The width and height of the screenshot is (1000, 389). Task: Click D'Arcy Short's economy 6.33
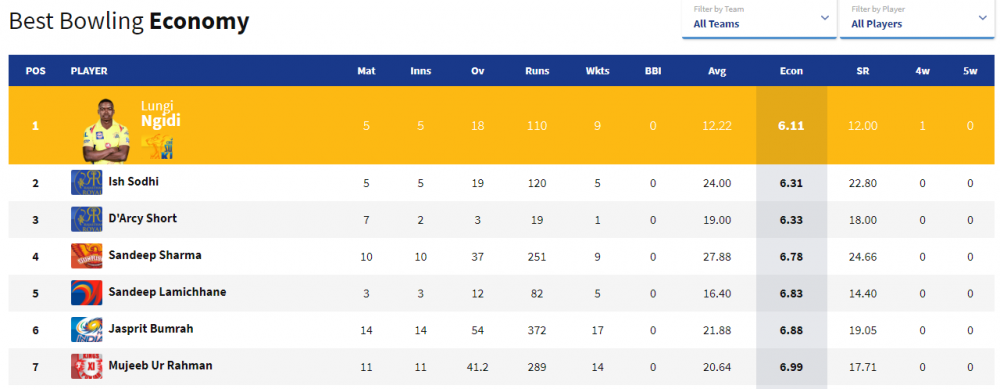791,220
